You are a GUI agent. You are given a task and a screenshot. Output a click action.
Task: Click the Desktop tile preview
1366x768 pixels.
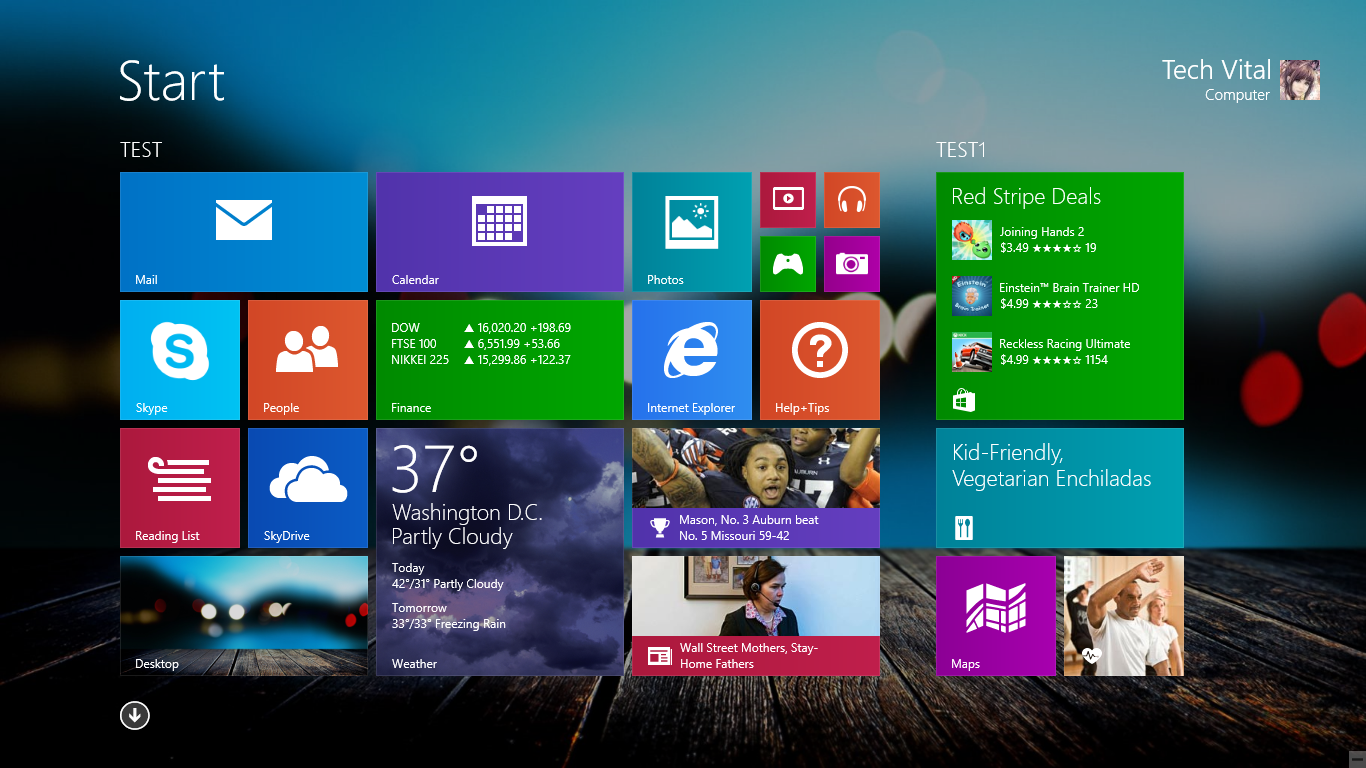pos(243,615)
